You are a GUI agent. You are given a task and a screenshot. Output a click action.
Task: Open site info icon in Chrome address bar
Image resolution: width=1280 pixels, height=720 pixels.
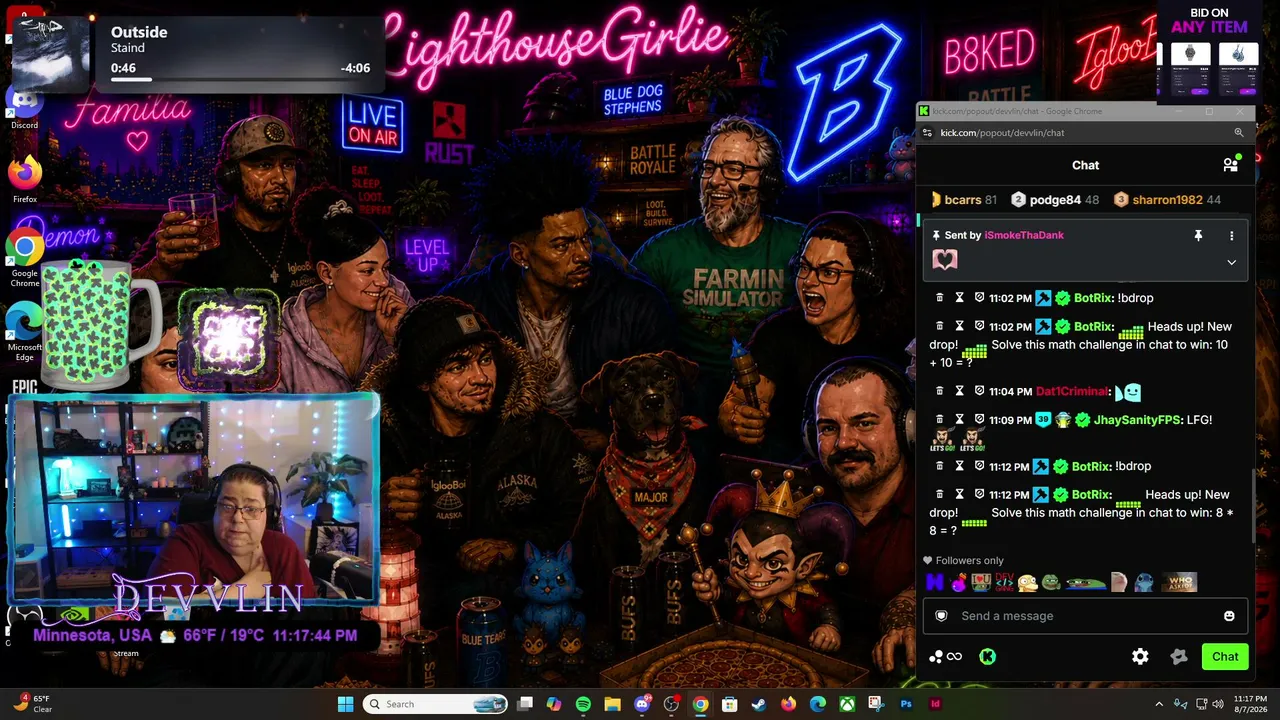pyautogui.click(x=928, y=132)
